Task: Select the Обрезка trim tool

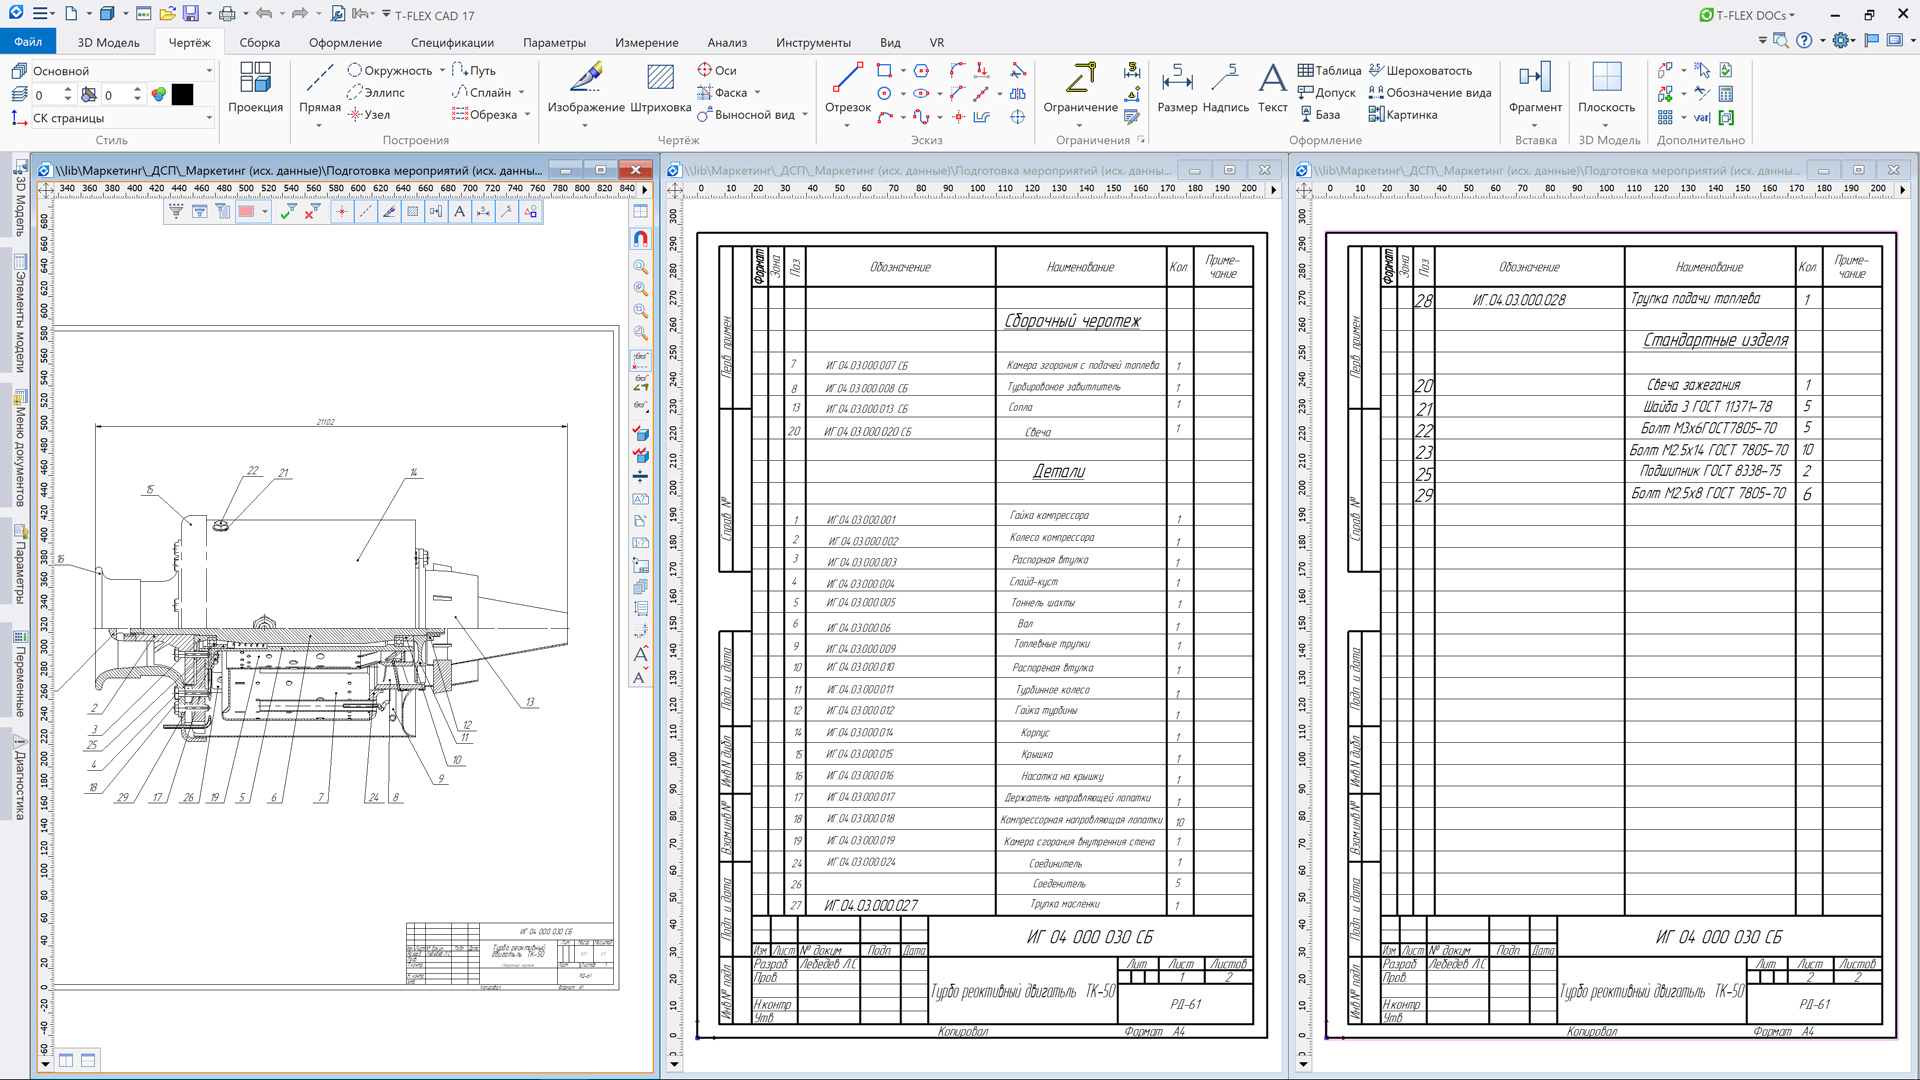Action: point(485,115)
